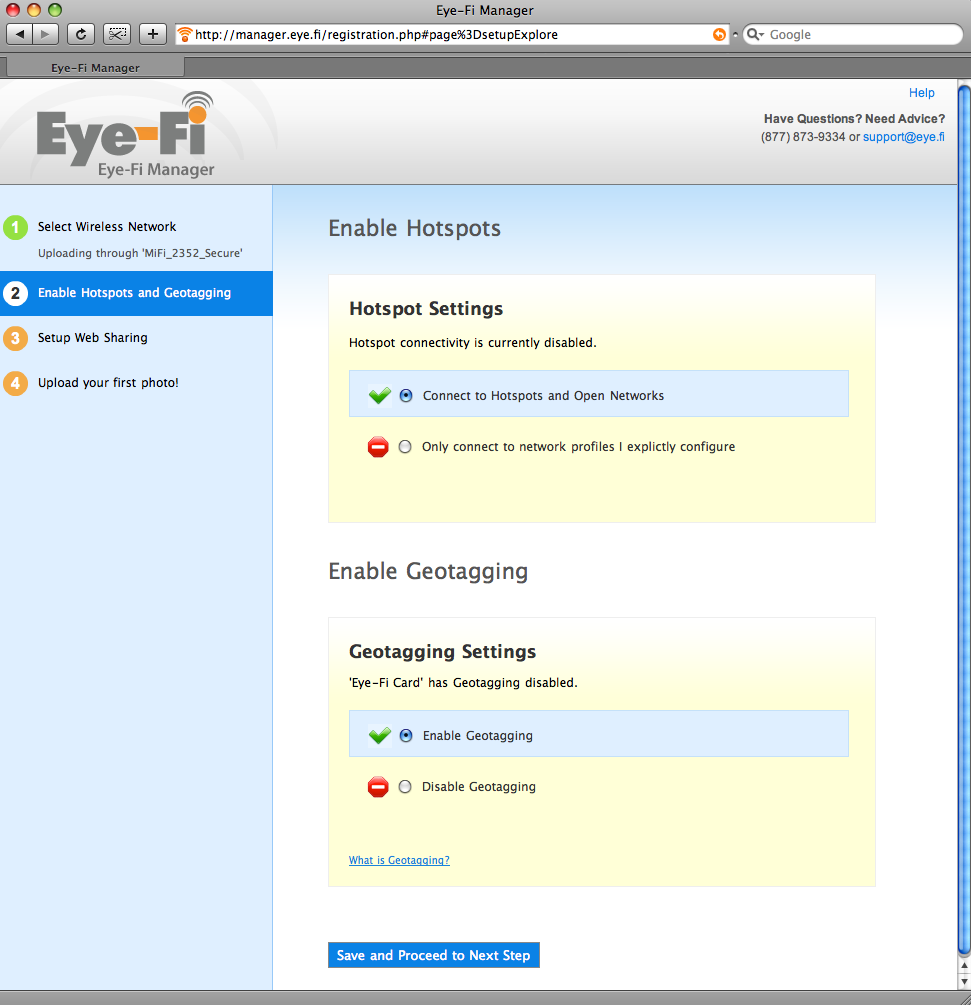Screen dimensions: 971x1005
Task: Click Save and Proceed to Next Step
Action: [433, 955]
